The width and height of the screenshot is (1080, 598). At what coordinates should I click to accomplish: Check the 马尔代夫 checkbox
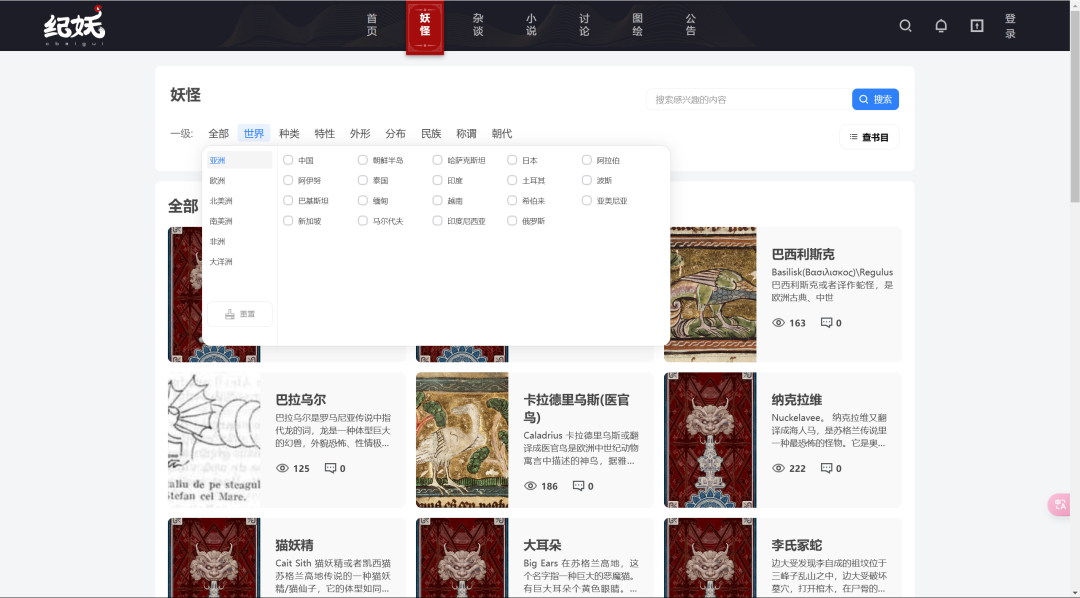click(x=362, y=220)
